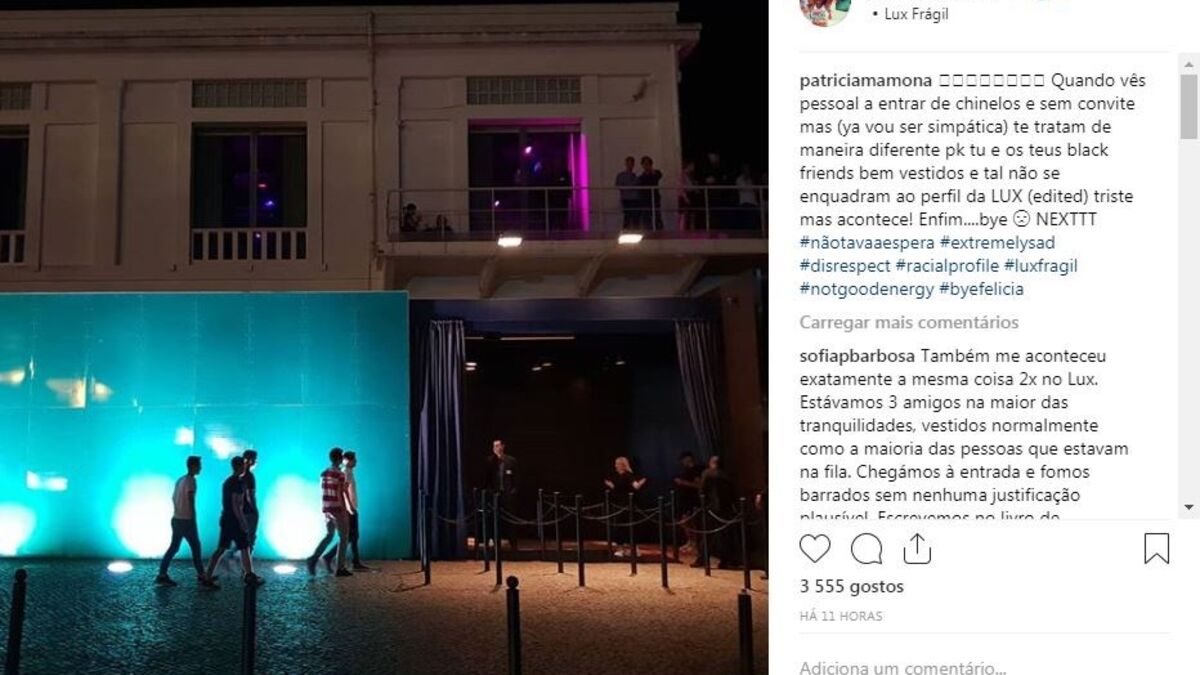Open the #nãotavaaespera hashtag

coord(868,243)
